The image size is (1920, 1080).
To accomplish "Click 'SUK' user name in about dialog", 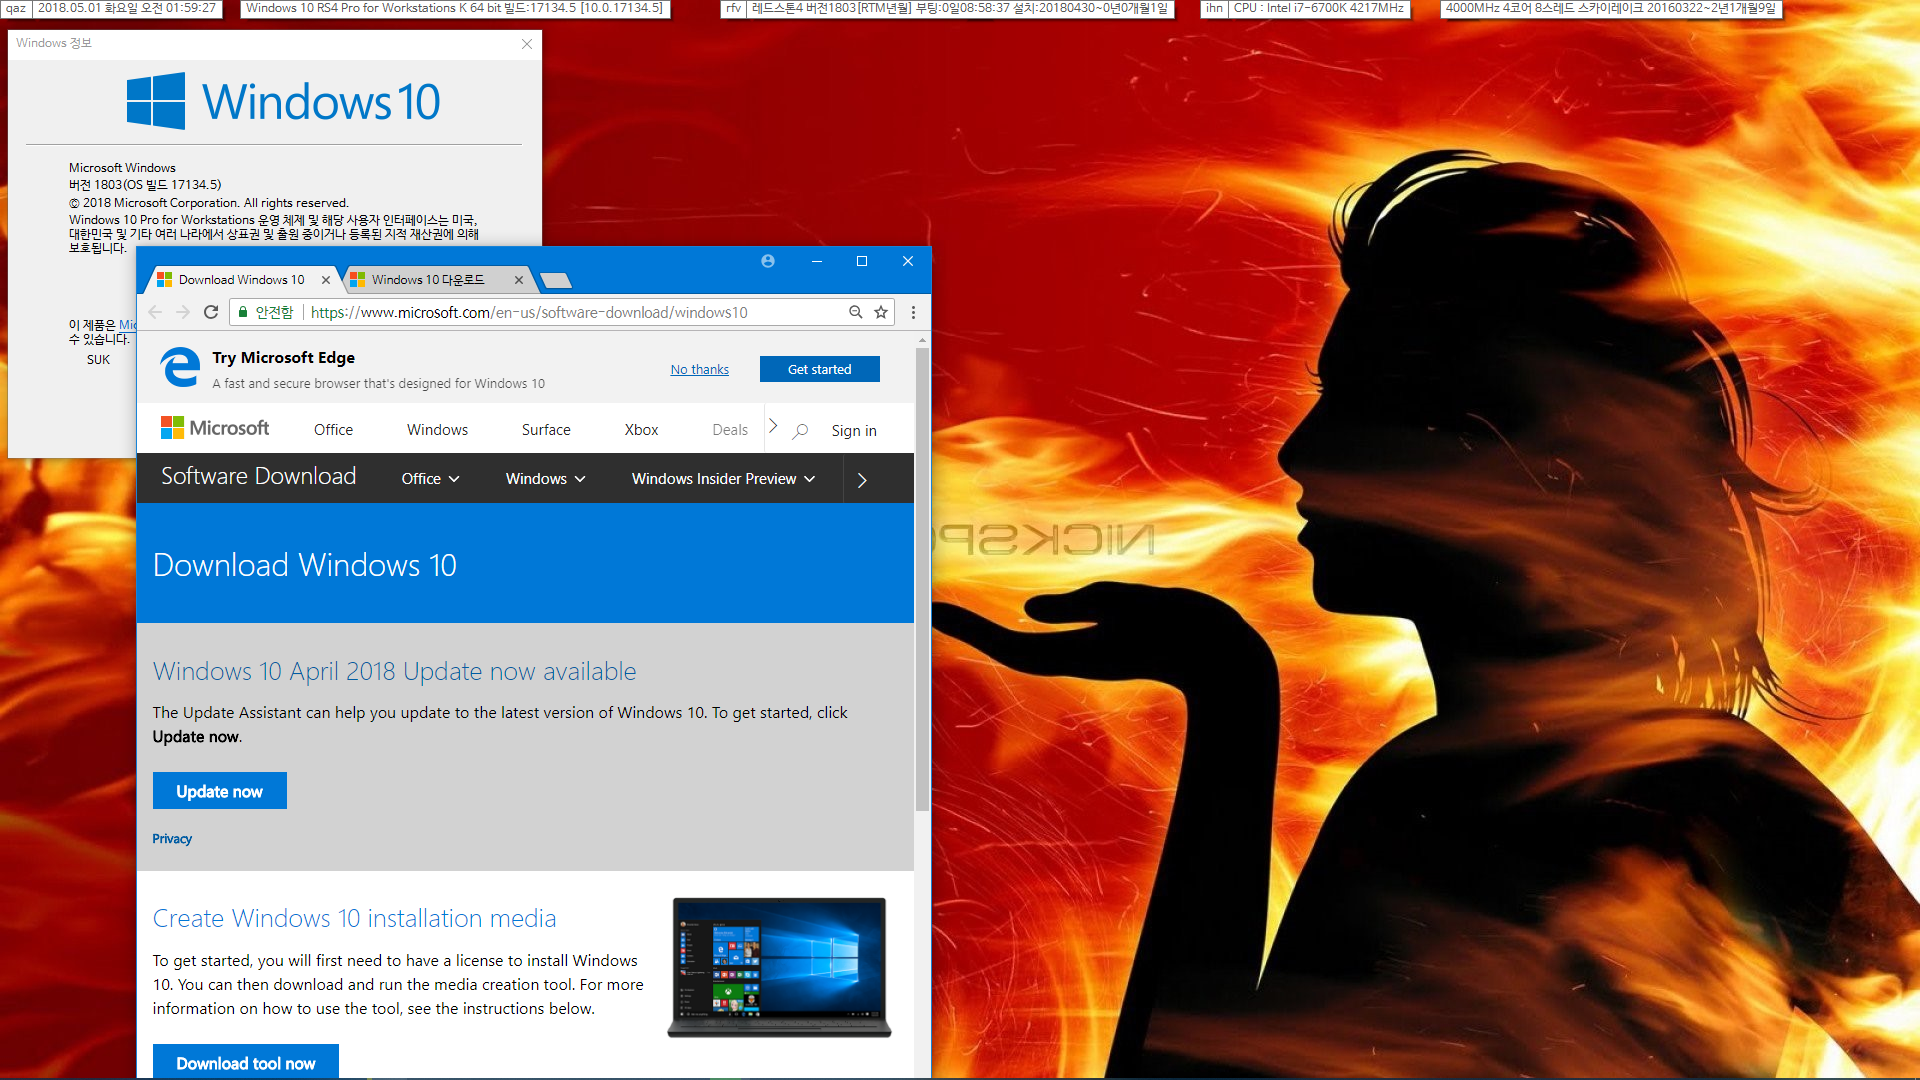I will 98,360.
